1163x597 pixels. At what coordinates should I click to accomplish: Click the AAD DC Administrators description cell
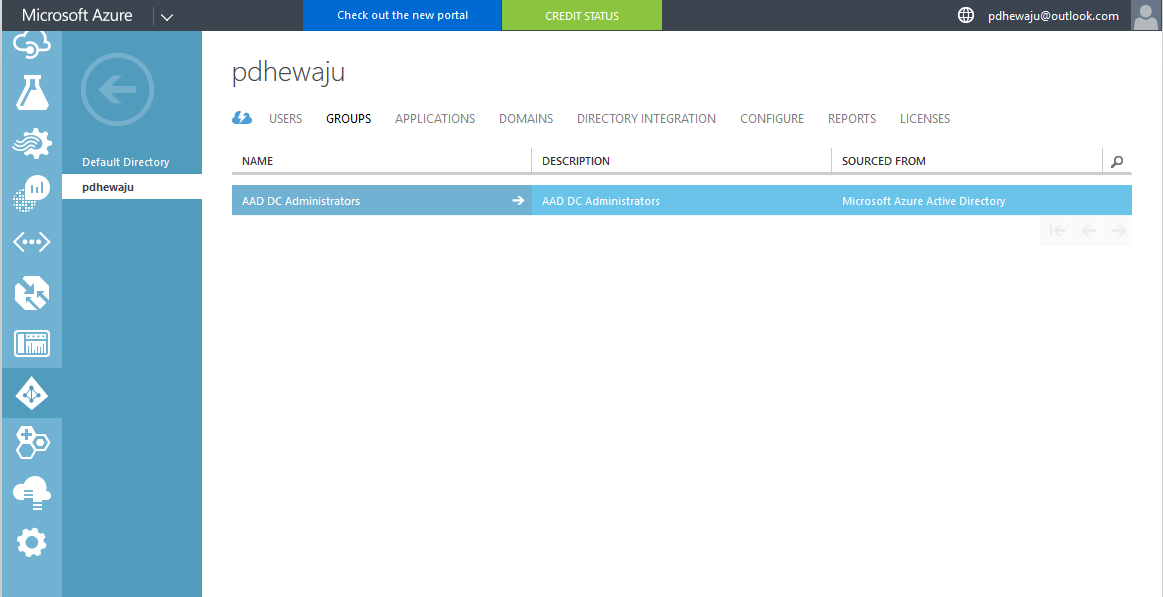[x=601, y=201]
